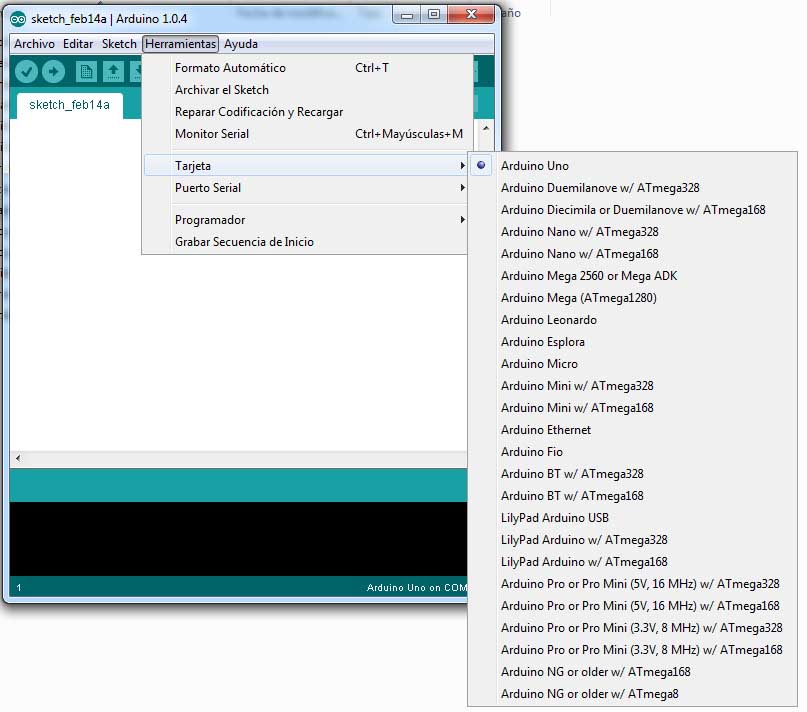Select the Arduino Uno board radio option
Screen dimensions: 807x712
(x=633, y=166)
